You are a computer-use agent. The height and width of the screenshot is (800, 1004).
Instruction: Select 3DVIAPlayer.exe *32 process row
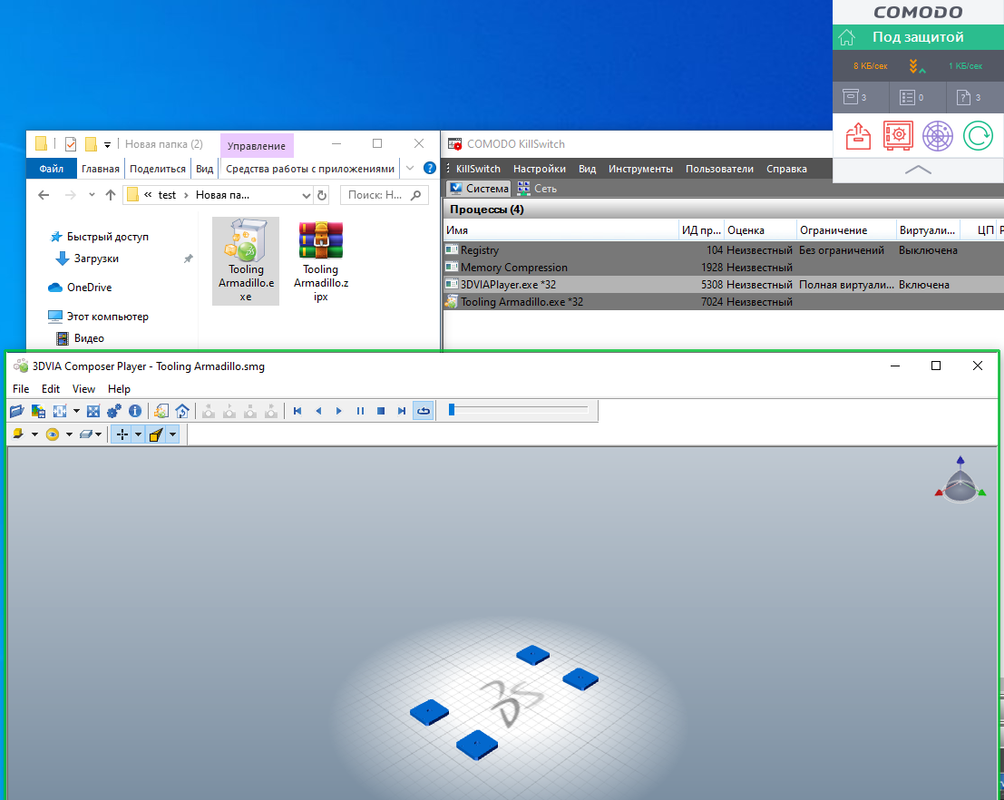[724, 284]
